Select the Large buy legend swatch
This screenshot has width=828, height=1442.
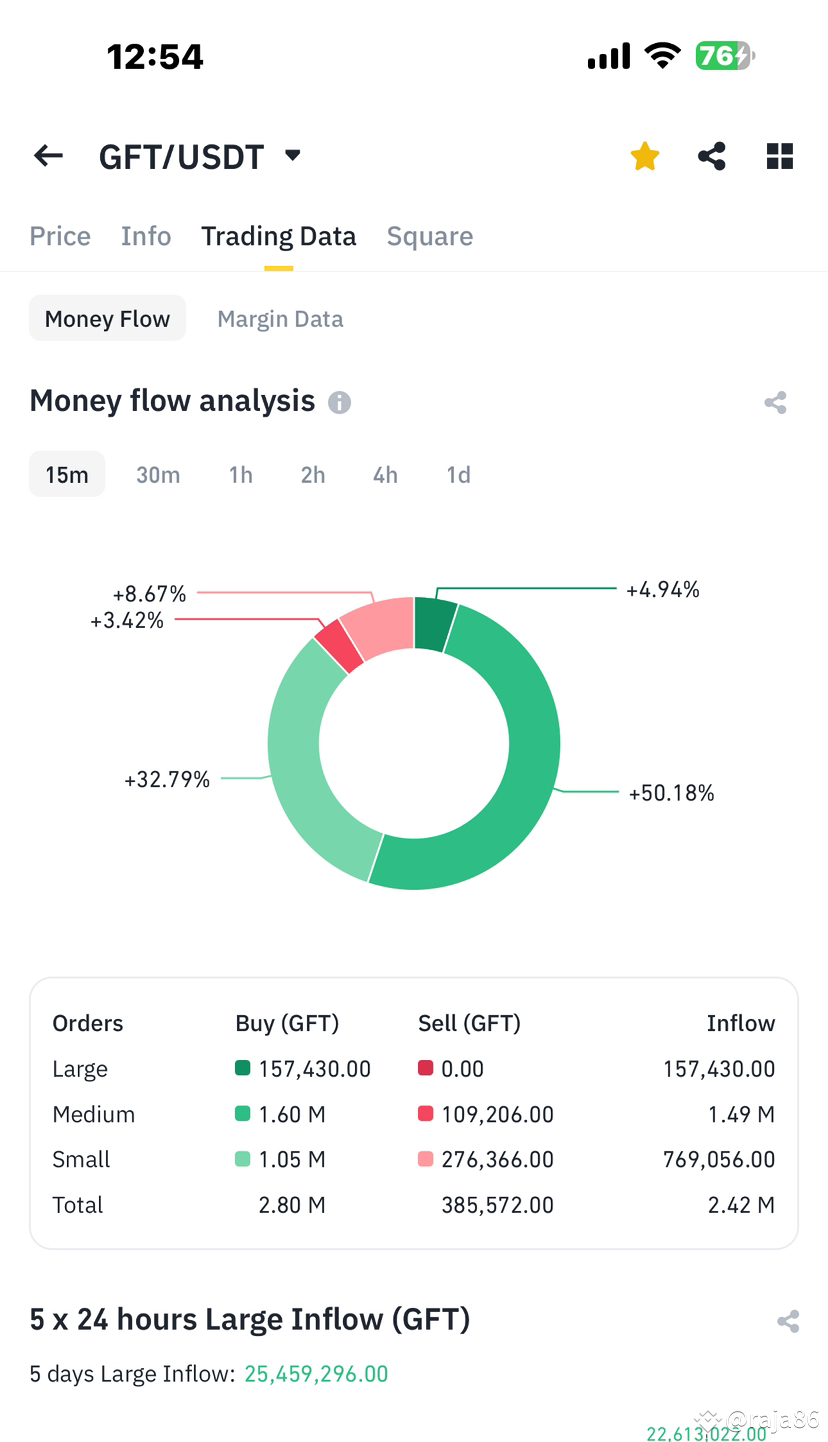(x=238, y=1068)
